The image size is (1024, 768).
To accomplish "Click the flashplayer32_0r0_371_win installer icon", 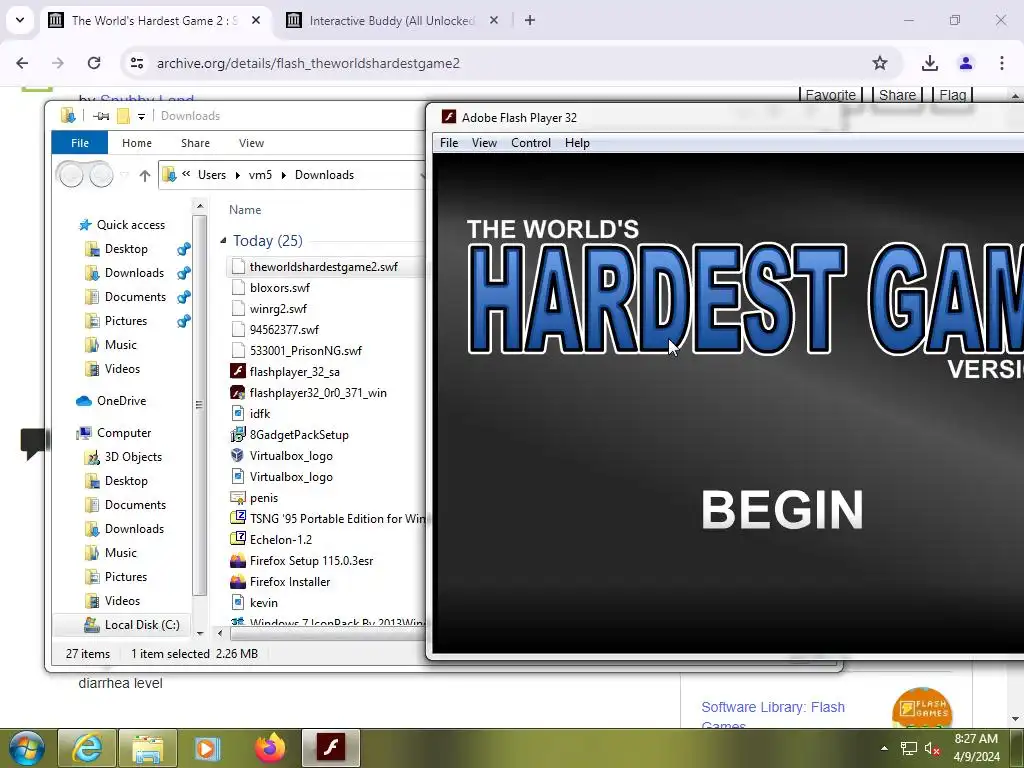I will coord(238,392).
